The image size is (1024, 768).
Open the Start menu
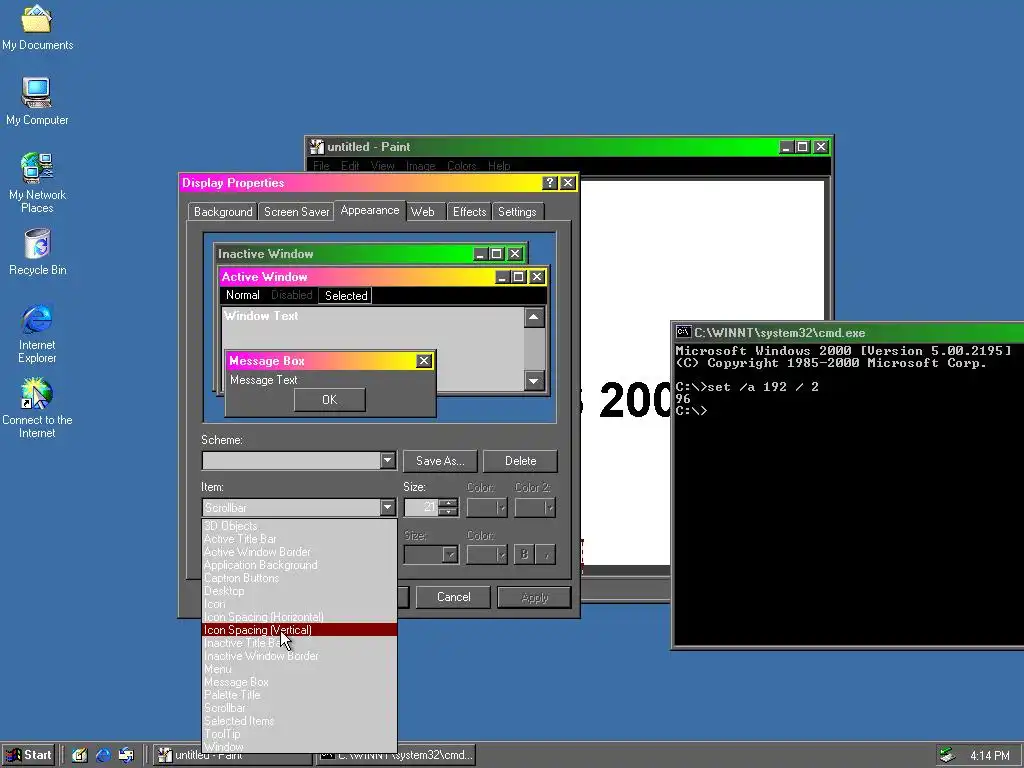pos(29,755)
